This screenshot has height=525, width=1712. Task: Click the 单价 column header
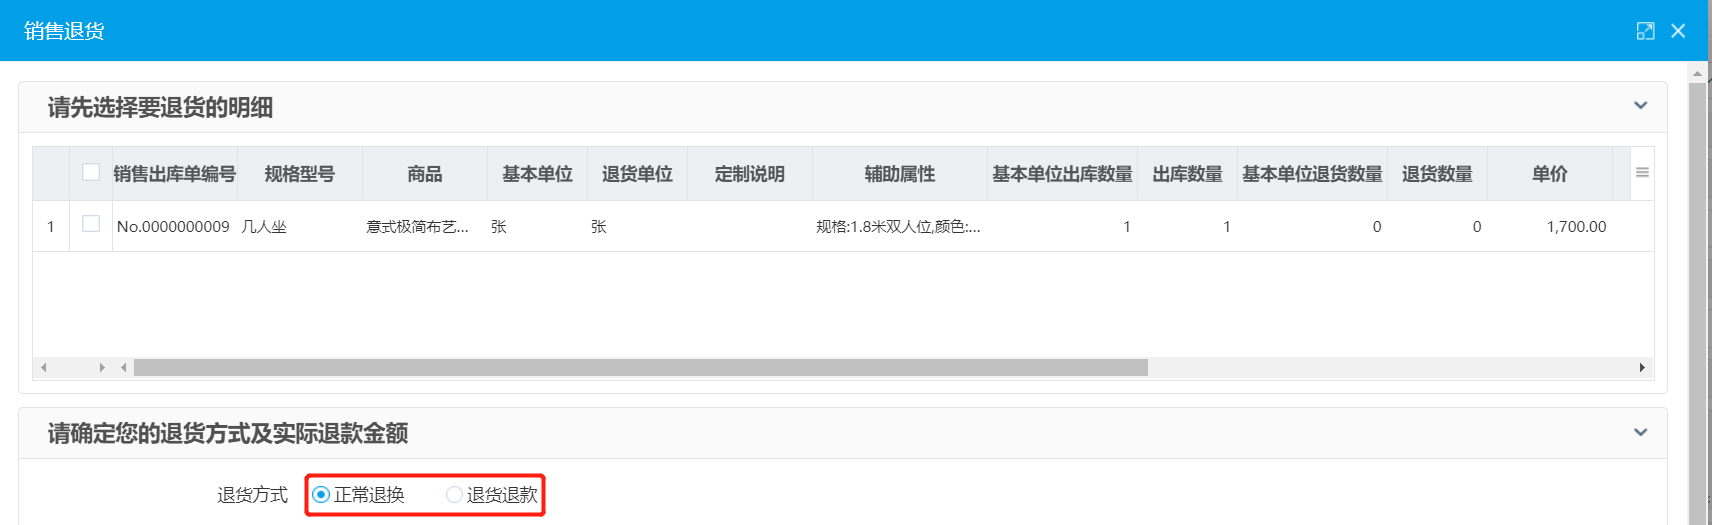[1550, 174]
